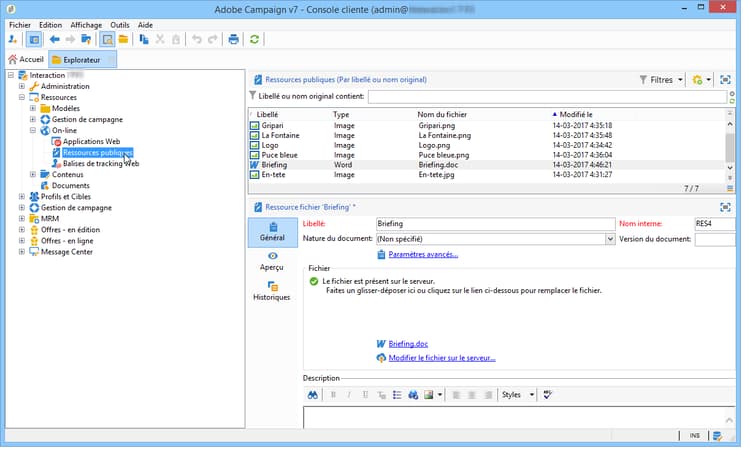Open the gear icon dropdown arrow

(x=708, y=80)
